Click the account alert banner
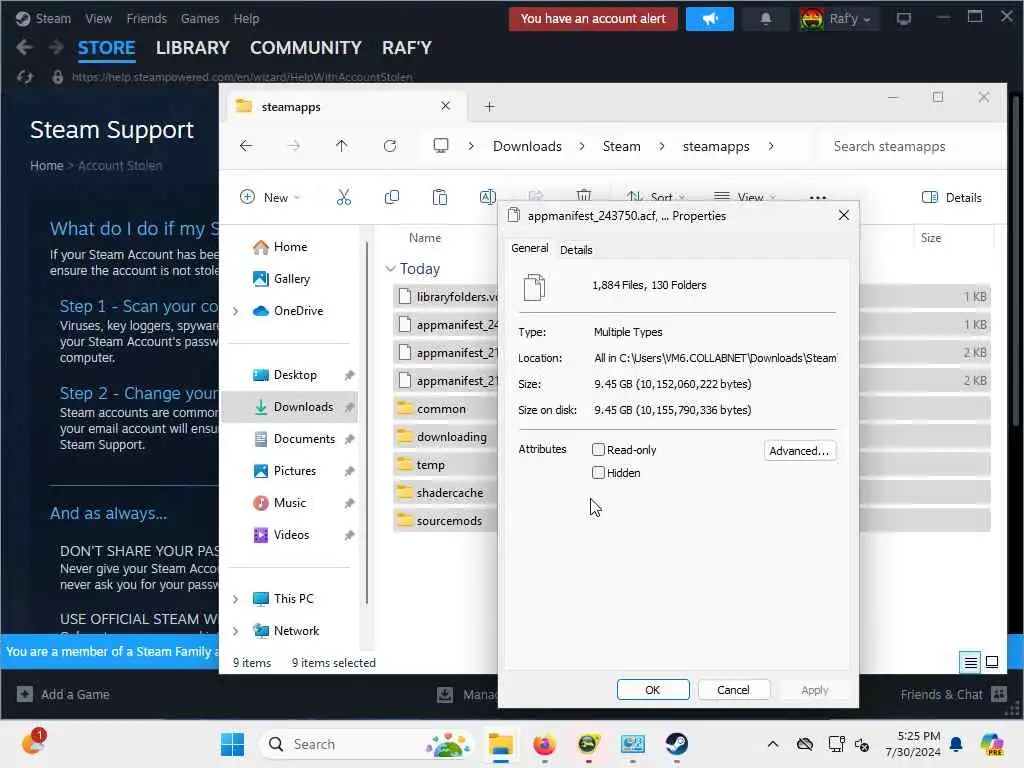The width and height of the screenshot is (1024, 768). (593, 19)
